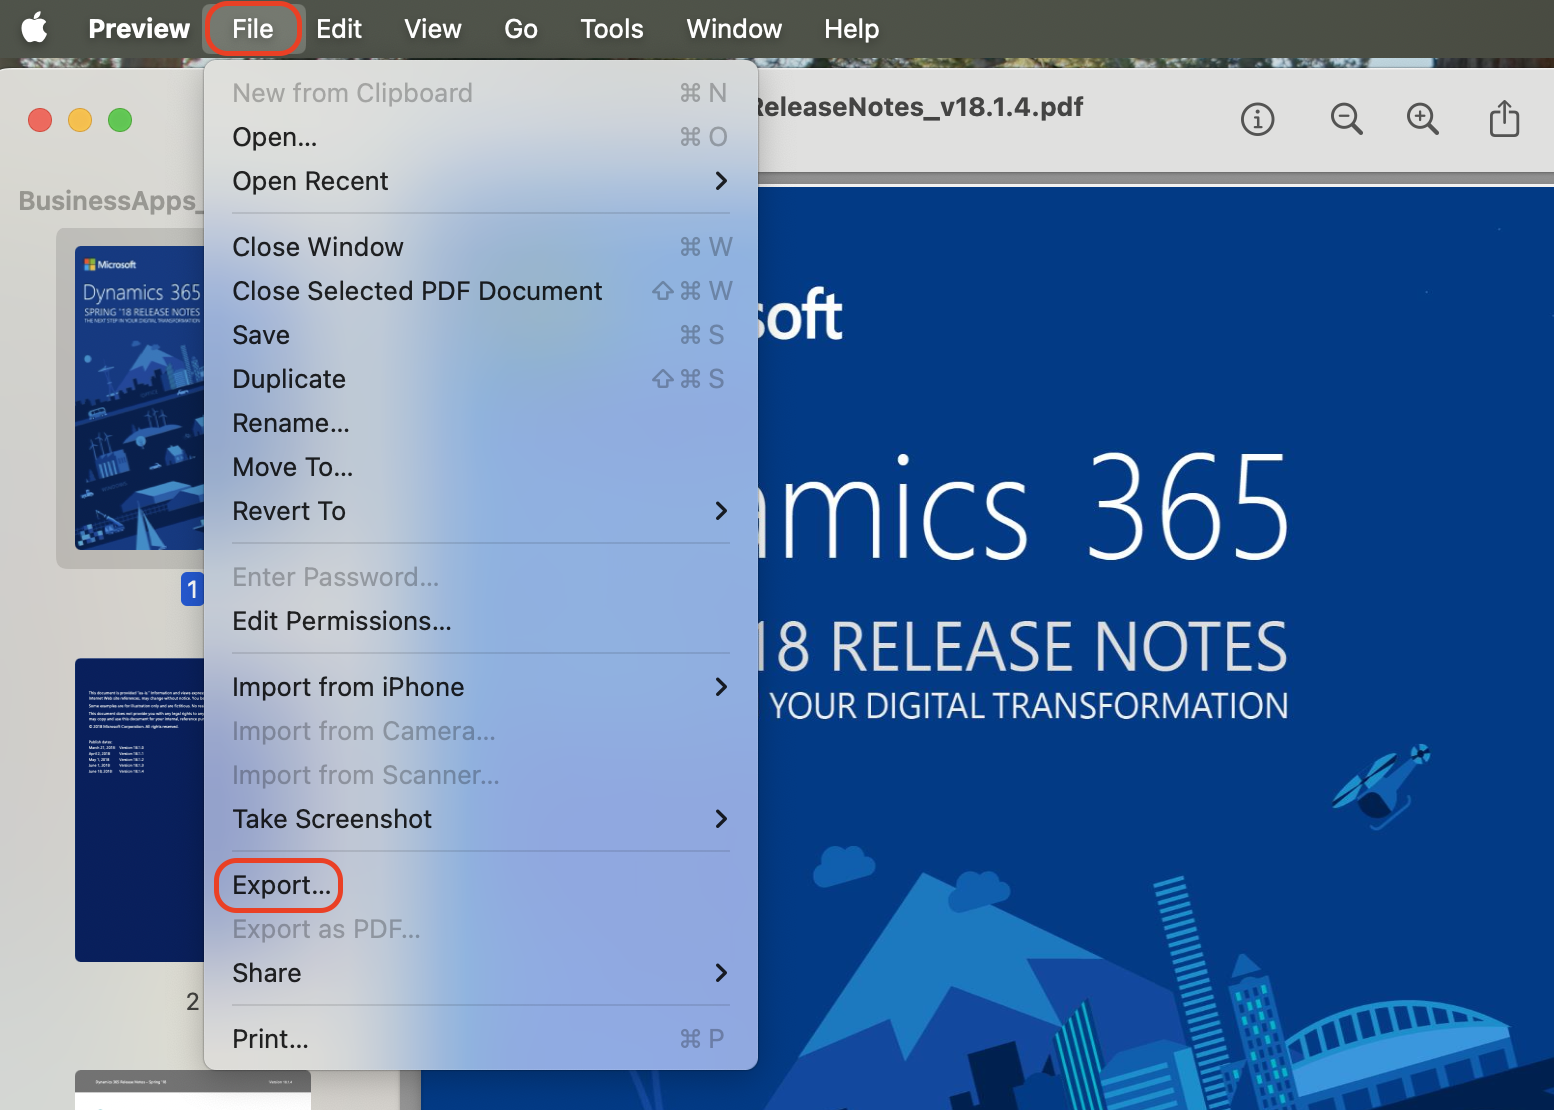1554x1110 pixels.
Task: Open the Tools menu
Action: (611, 28)
